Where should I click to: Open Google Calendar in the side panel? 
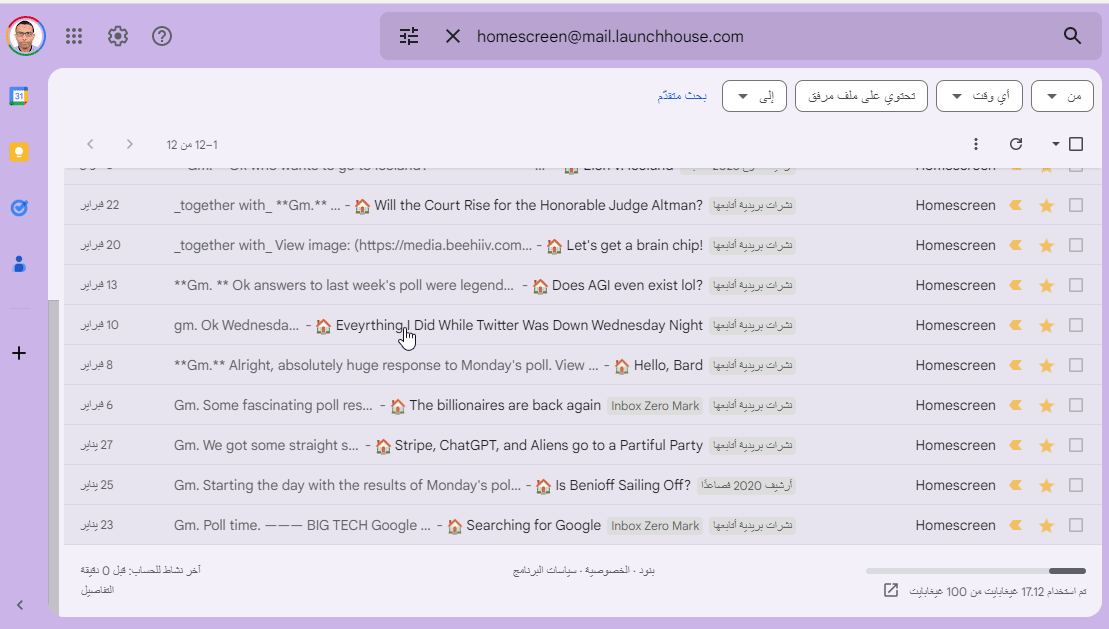pos(18,96)
